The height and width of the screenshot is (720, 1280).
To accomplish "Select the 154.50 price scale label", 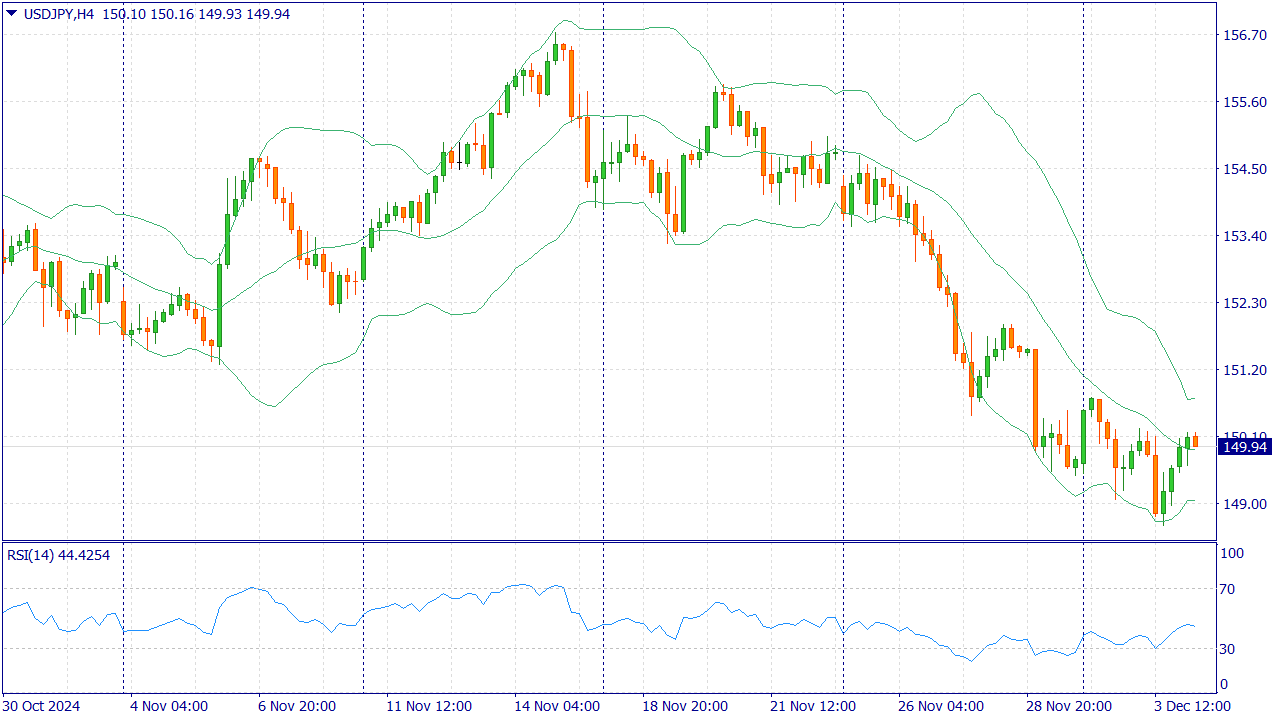I will point(1243,169).
